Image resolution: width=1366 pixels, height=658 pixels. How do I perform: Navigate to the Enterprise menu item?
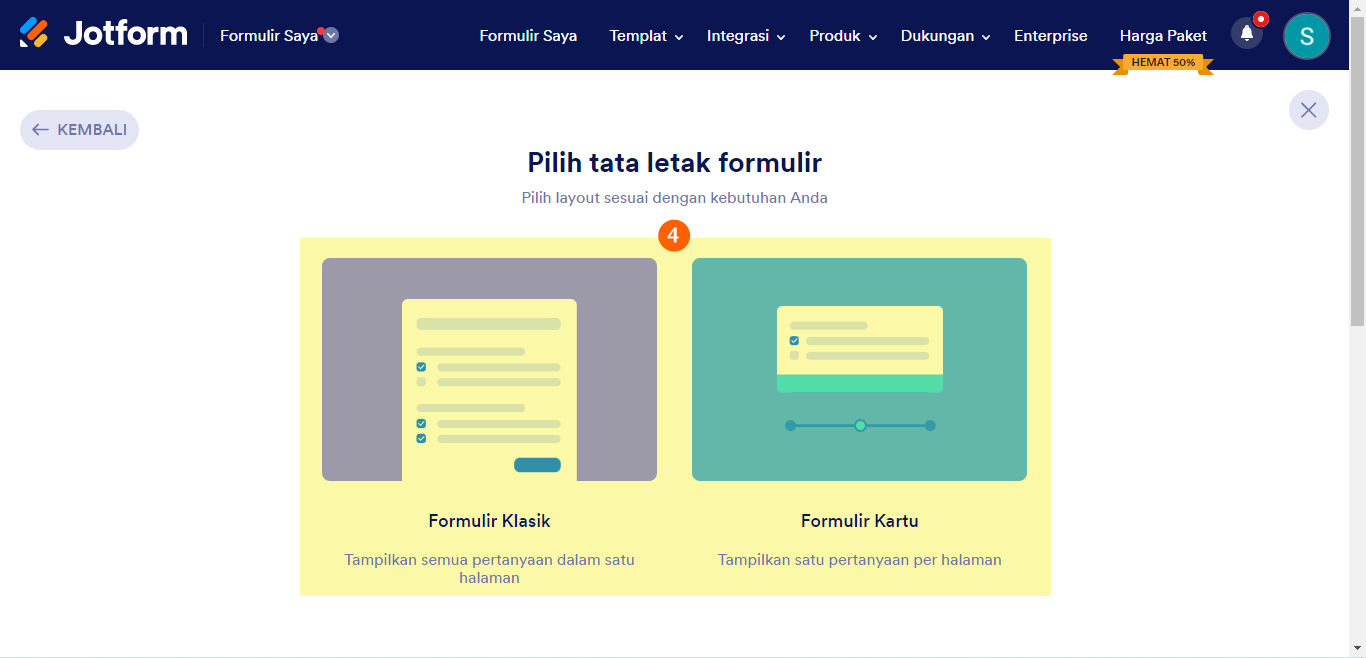(1050, 36)
